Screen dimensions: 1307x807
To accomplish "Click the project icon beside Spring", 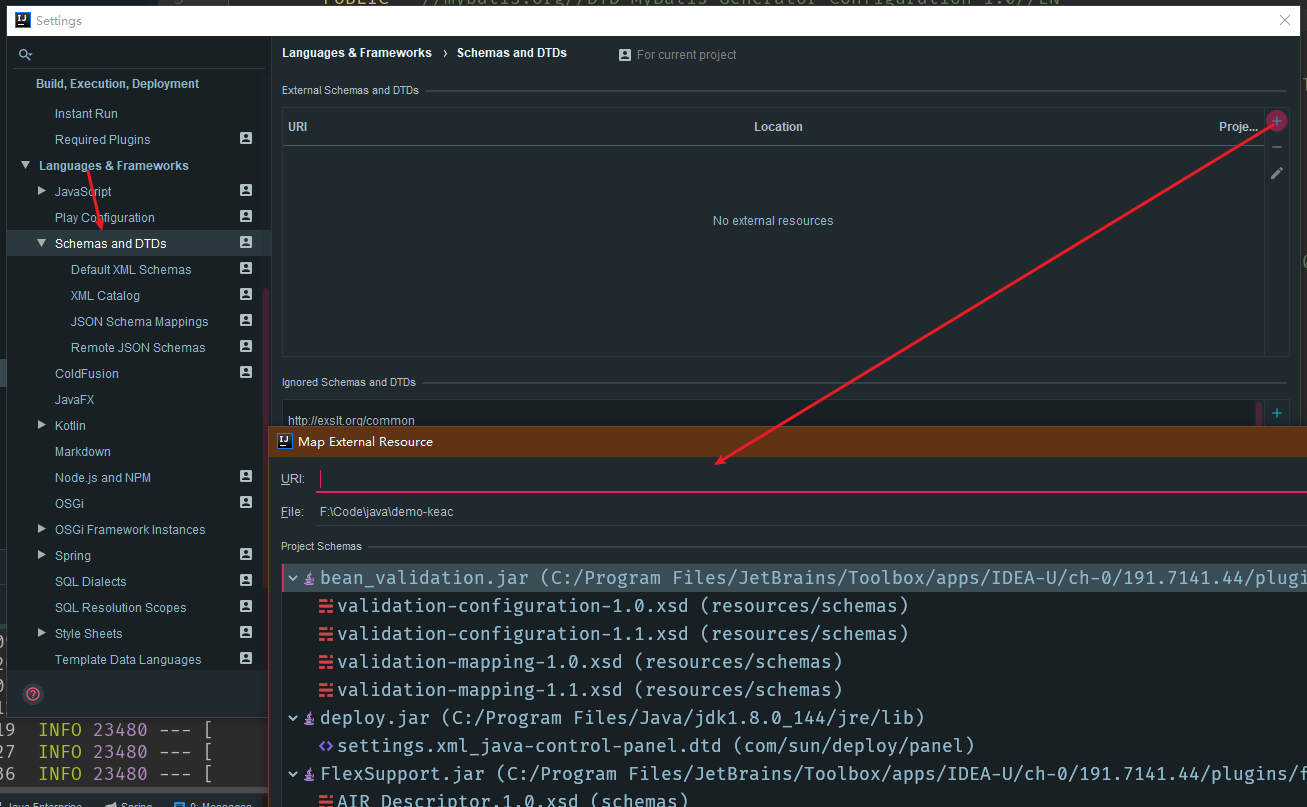I will click(246, 554).
